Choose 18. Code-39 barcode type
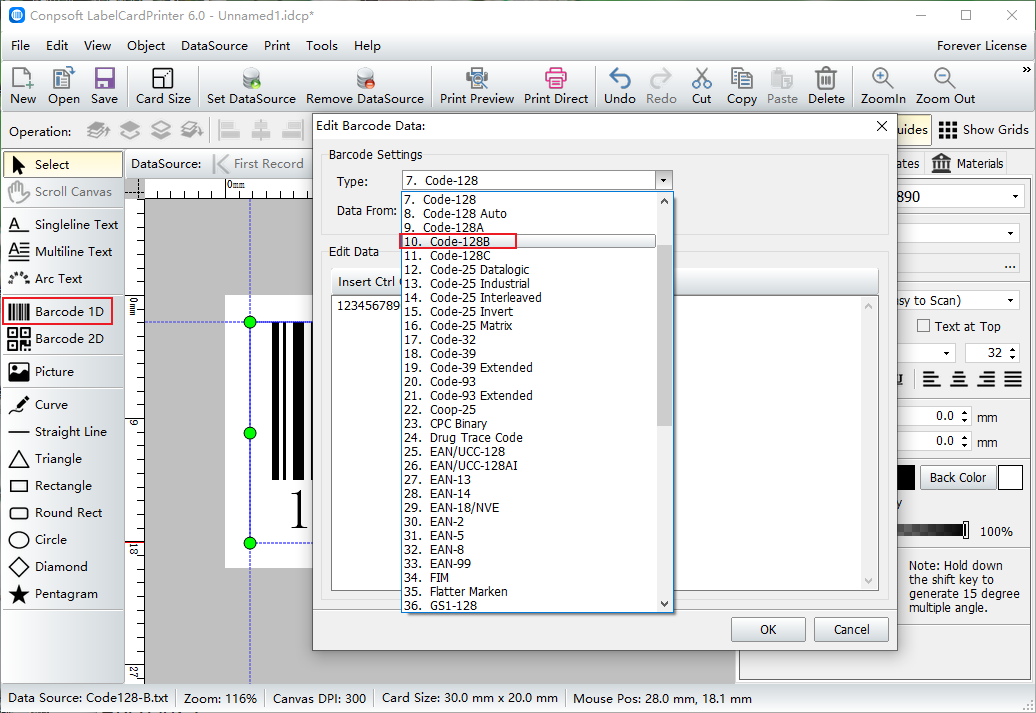1036x713 pixels. [x=529, y=354]
